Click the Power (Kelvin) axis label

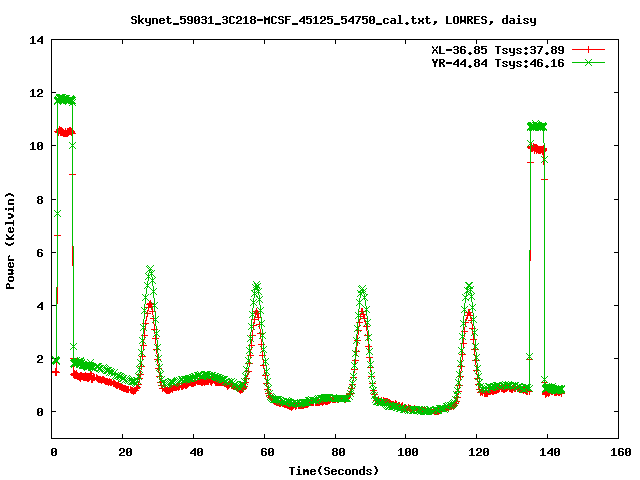tap(10, 241)
